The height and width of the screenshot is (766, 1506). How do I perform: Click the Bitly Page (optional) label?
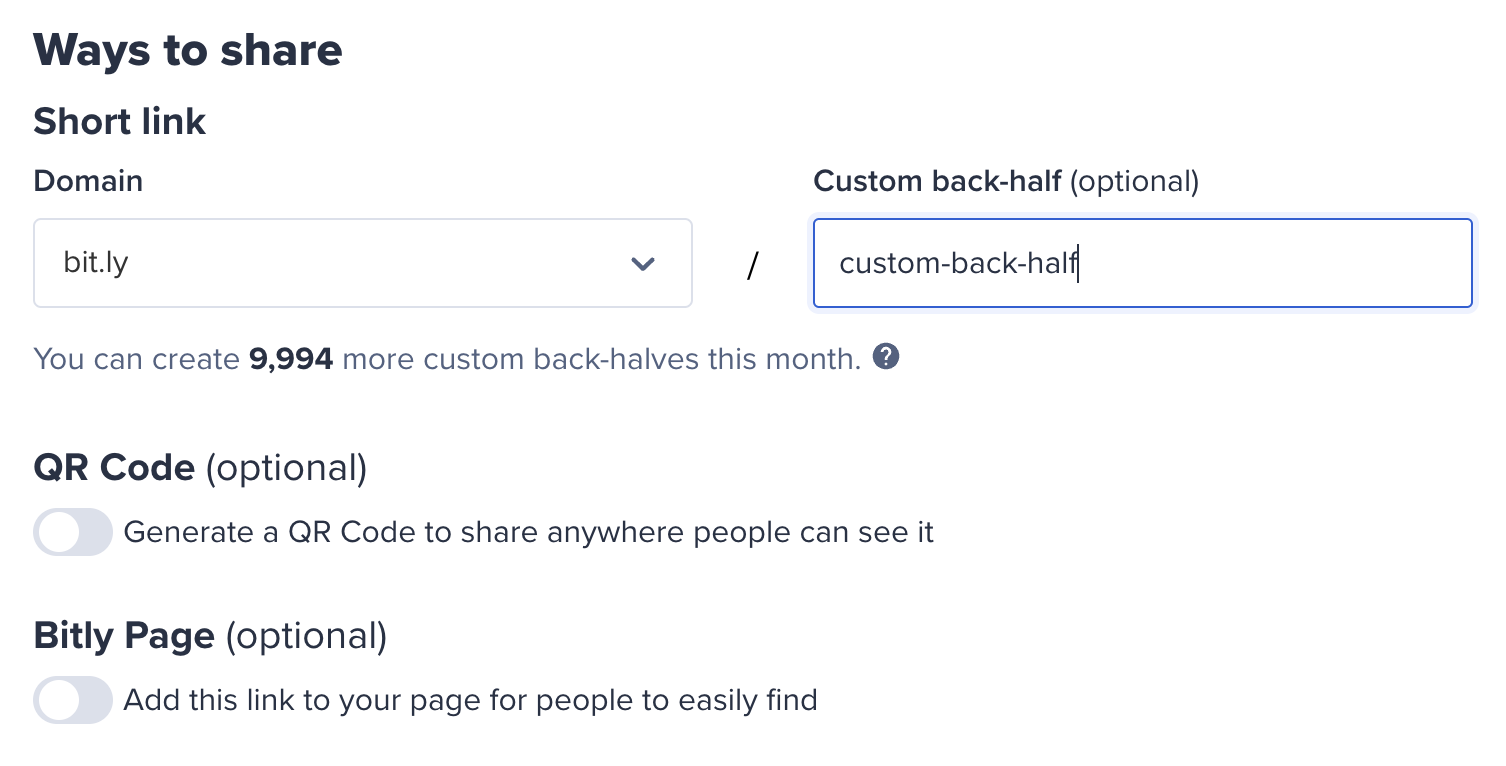point(209,634)
